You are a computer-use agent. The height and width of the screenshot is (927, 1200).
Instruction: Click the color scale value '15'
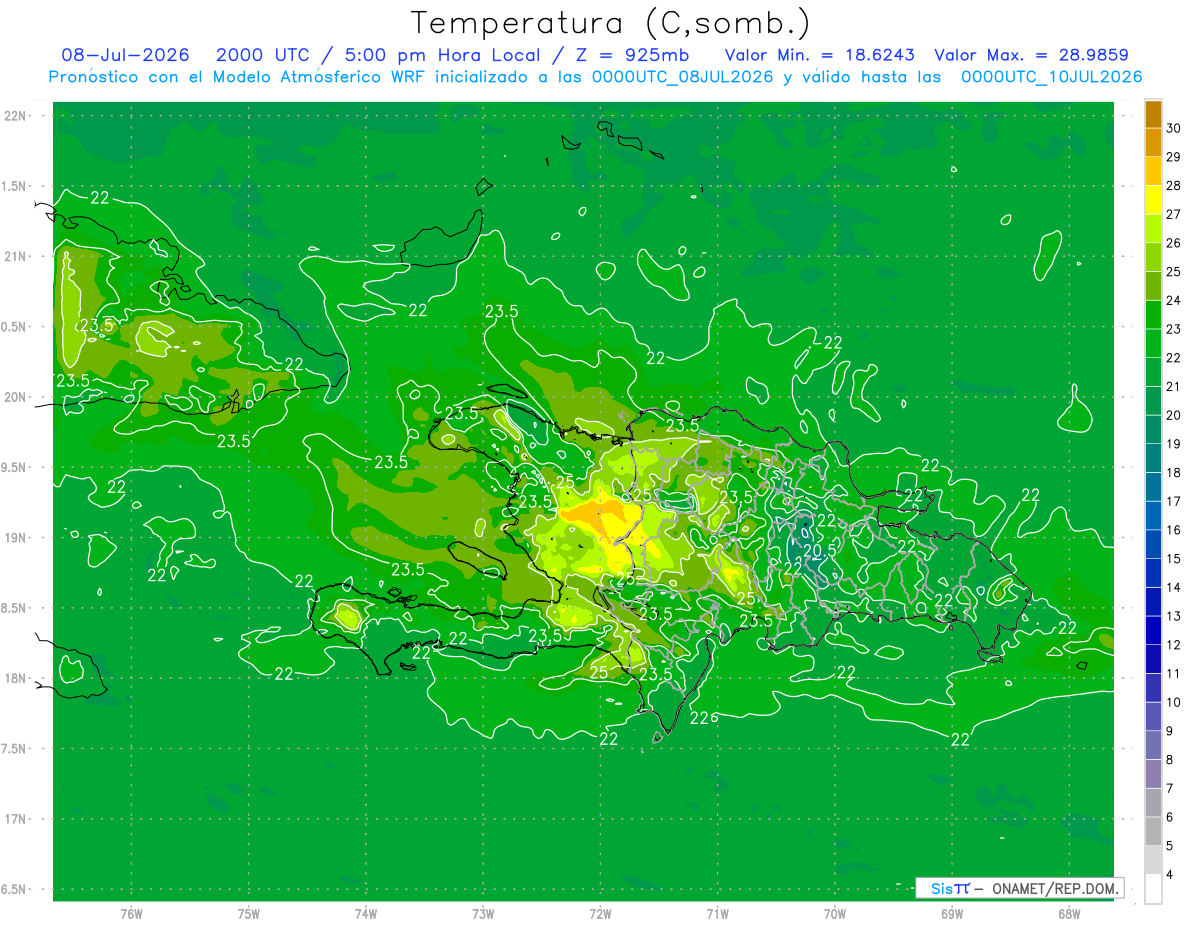(x=1174, y=558)
